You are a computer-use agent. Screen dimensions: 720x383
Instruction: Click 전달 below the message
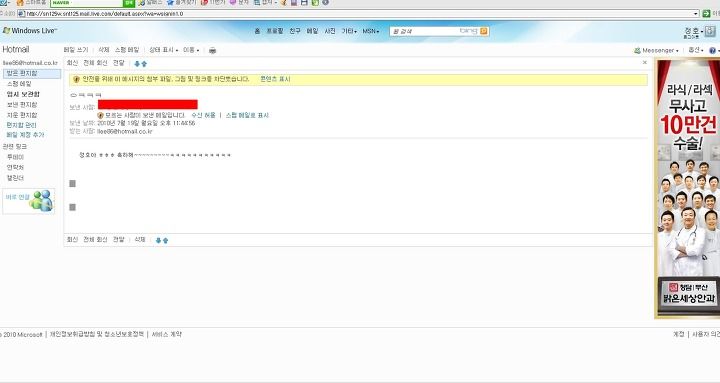(118, 240)
